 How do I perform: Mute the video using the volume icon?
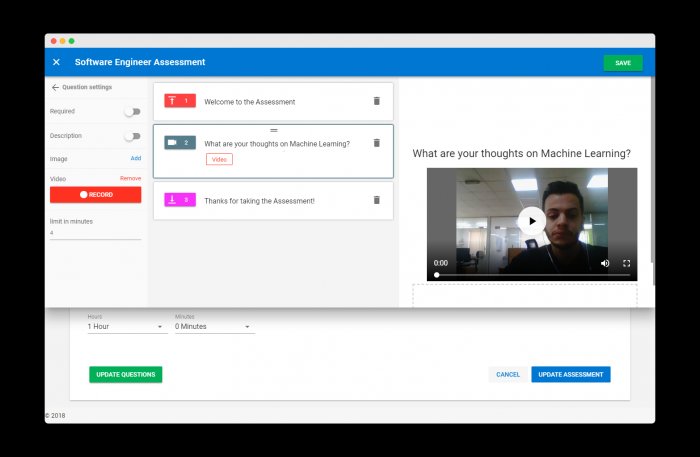(605, 263)
